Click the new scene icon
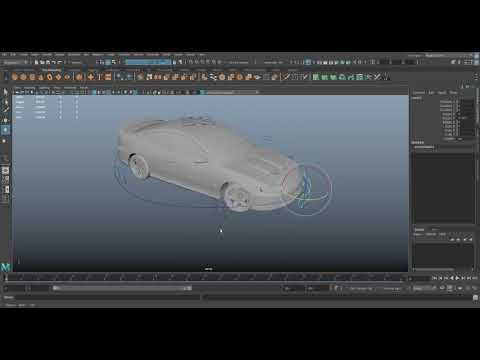The width and height of the screenshot is (480, 360). 37,62
